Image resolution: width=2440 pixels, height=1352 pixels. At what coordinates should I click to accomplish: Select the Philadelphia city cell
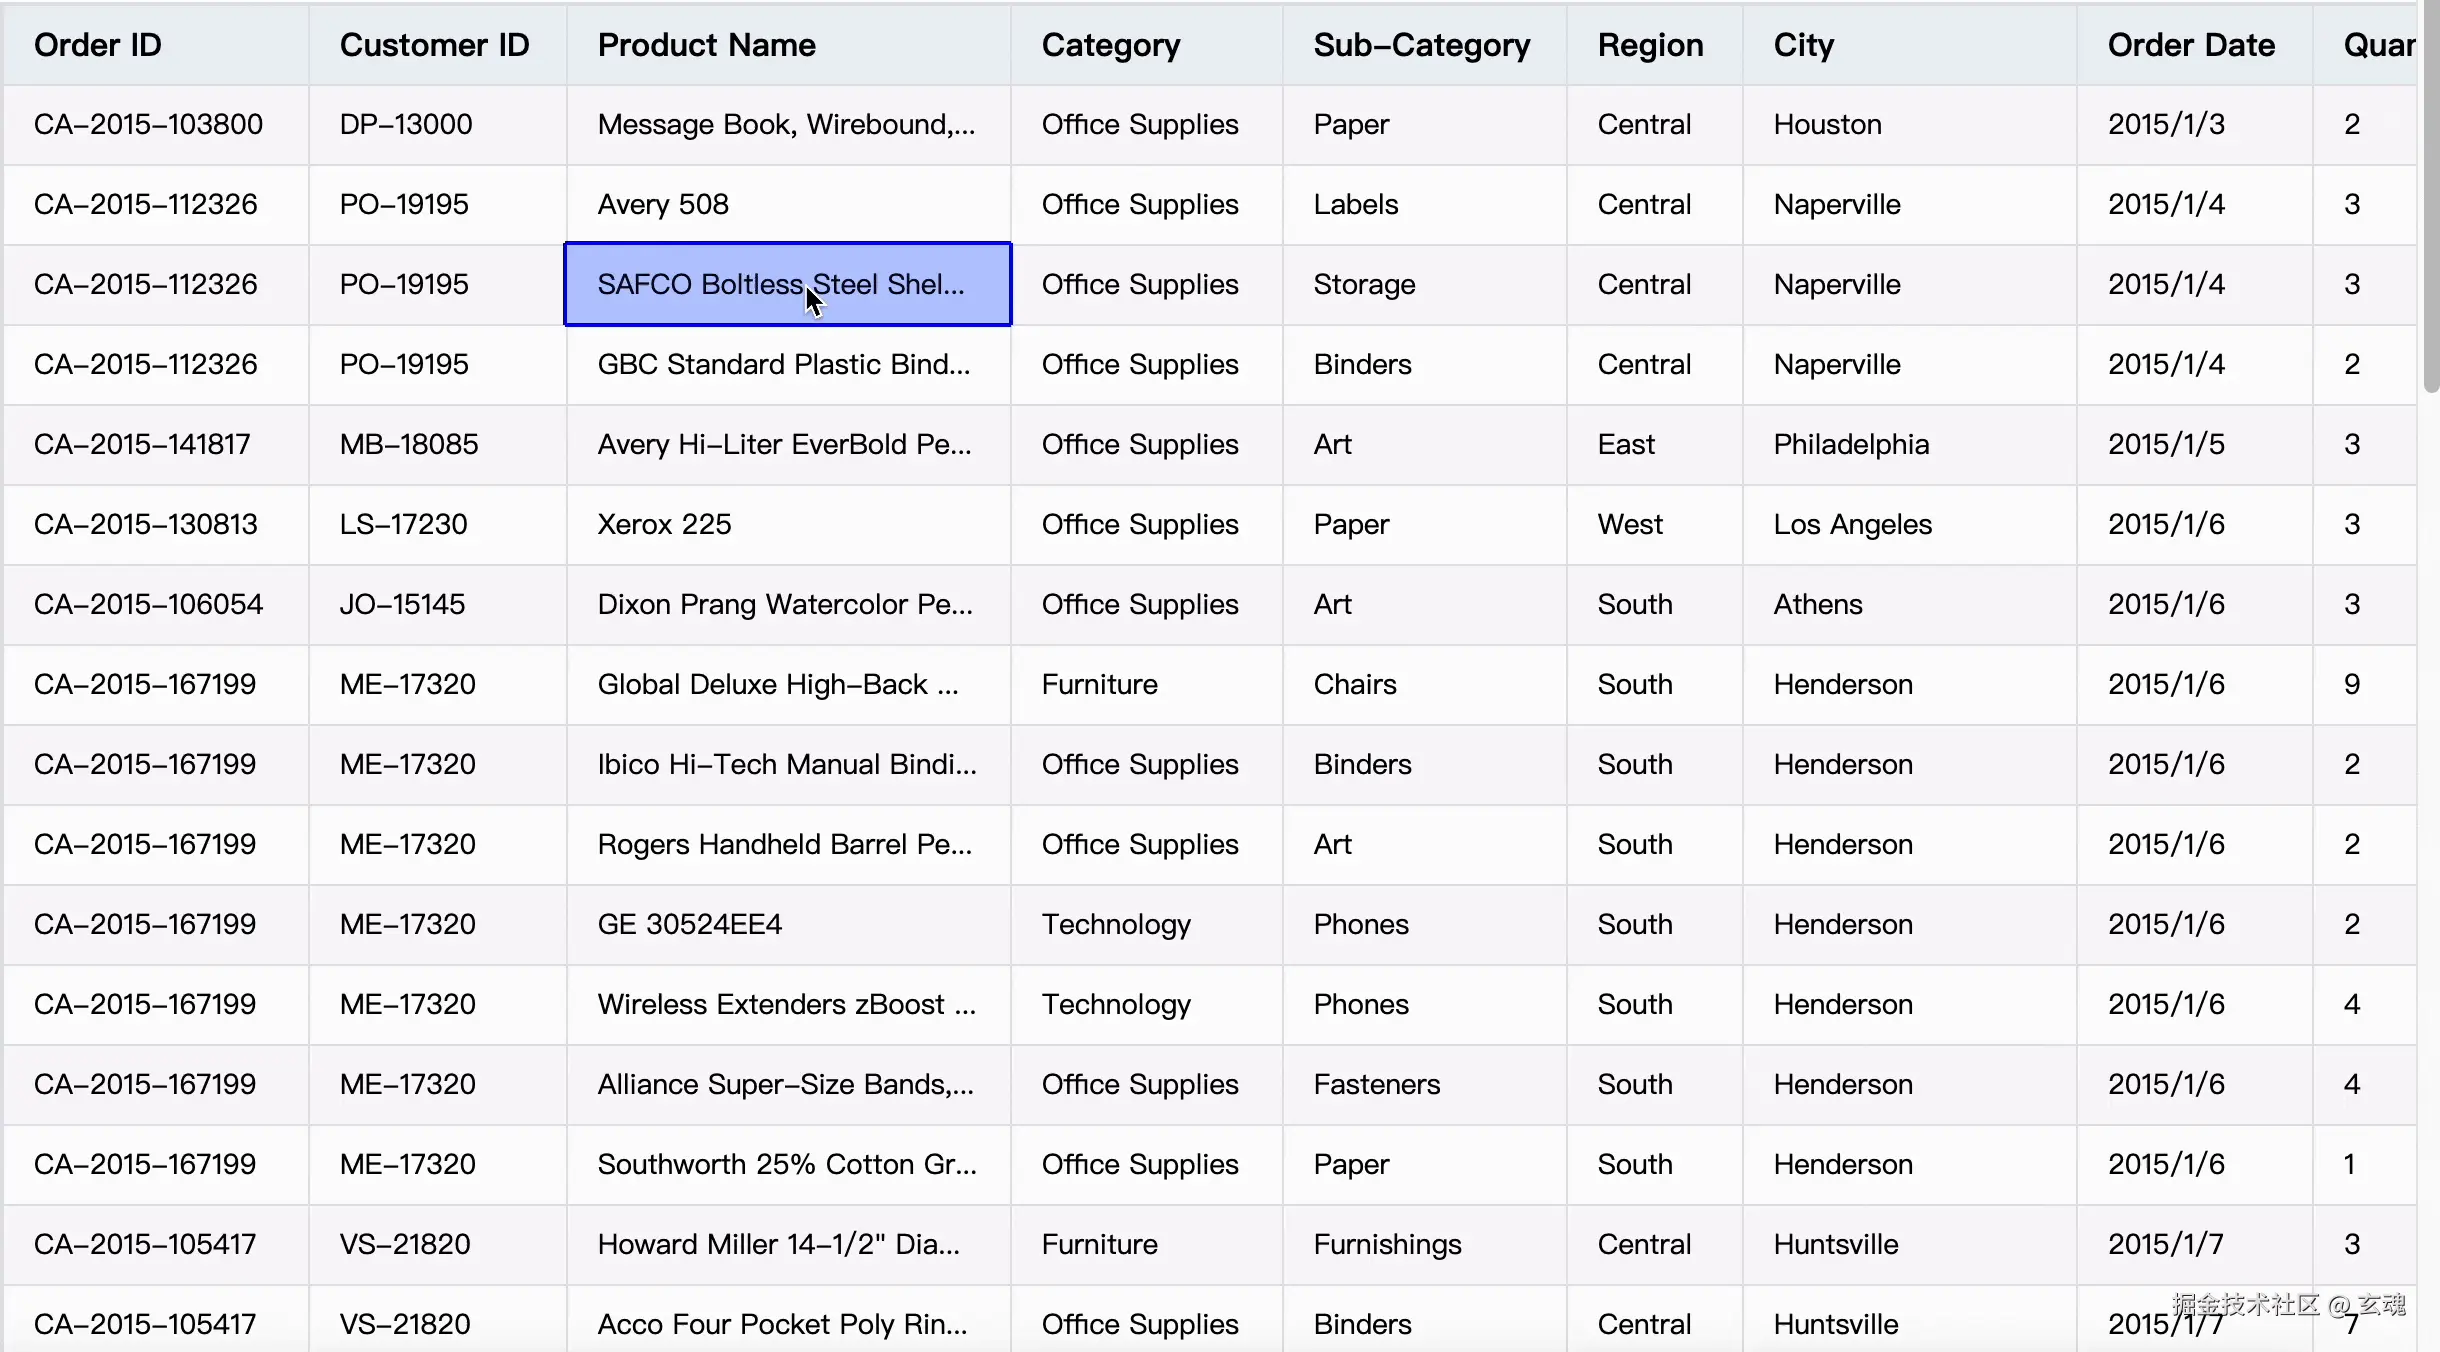[x=1851, y=444]
